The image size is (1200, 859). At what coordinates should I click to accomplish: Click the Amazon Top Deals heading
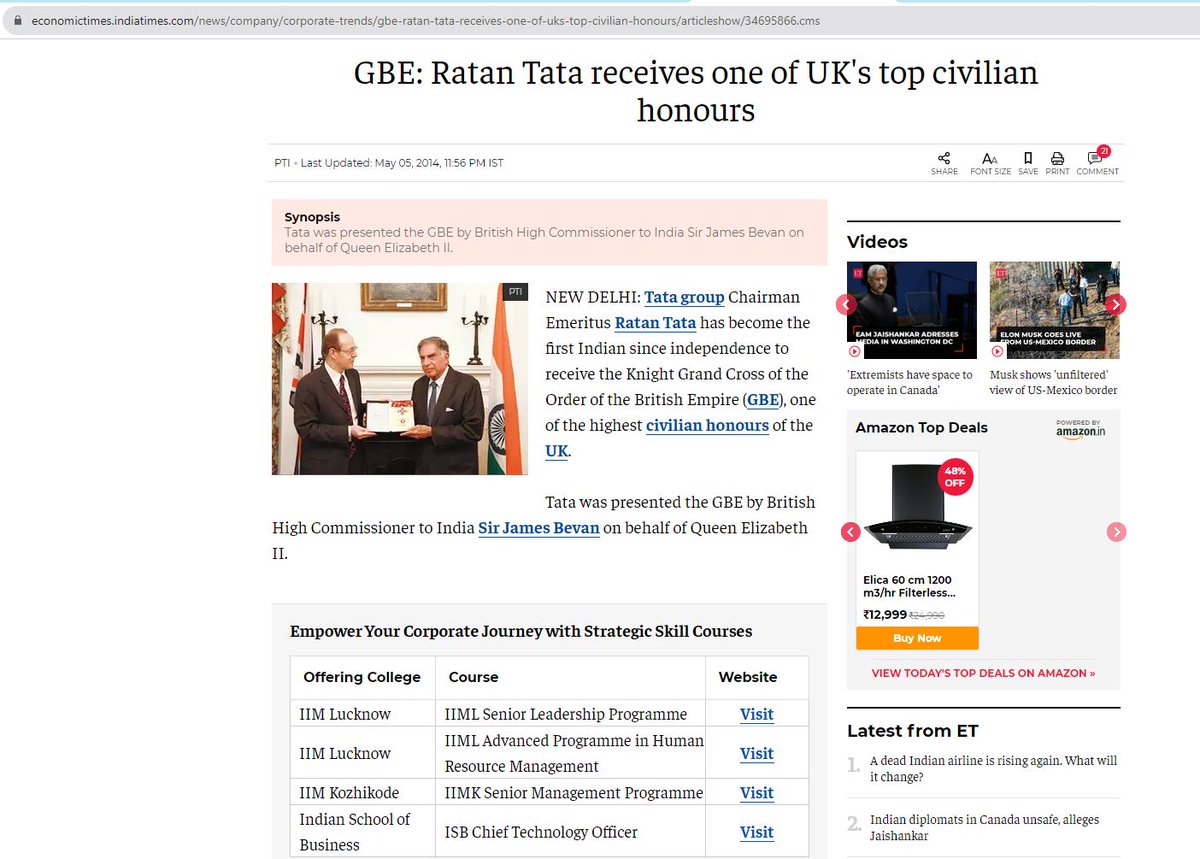pyautogui.click(x=921, y=427)
